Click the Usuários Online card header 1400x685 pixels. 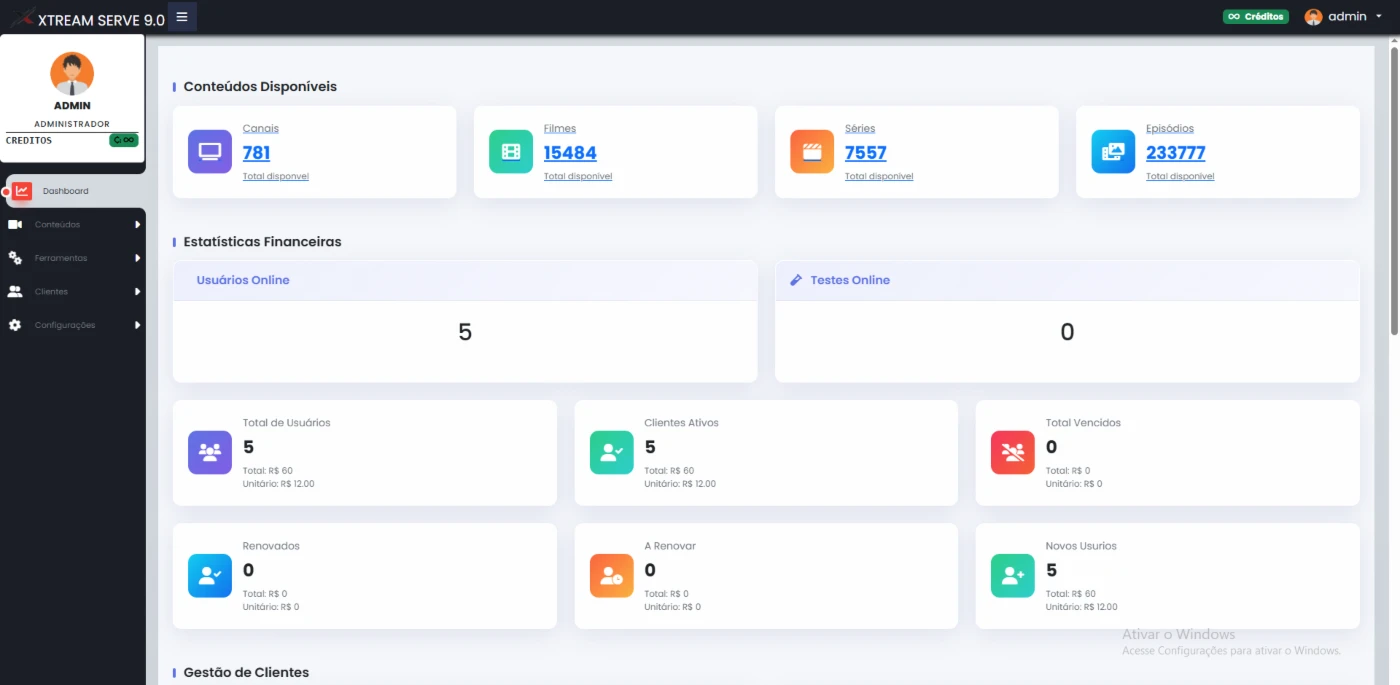465,280
